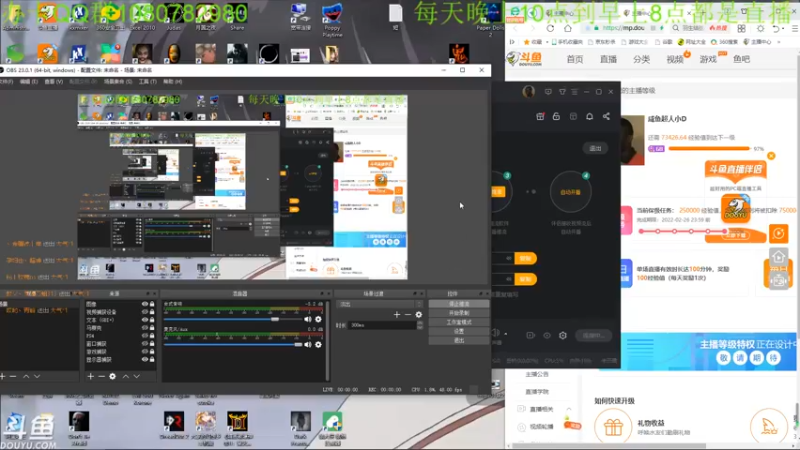The width and height of the screenshot is (800, 450).
Task: Open desktop audio channel gear settings
Action: pyautogui.click(x=318, y=319)
